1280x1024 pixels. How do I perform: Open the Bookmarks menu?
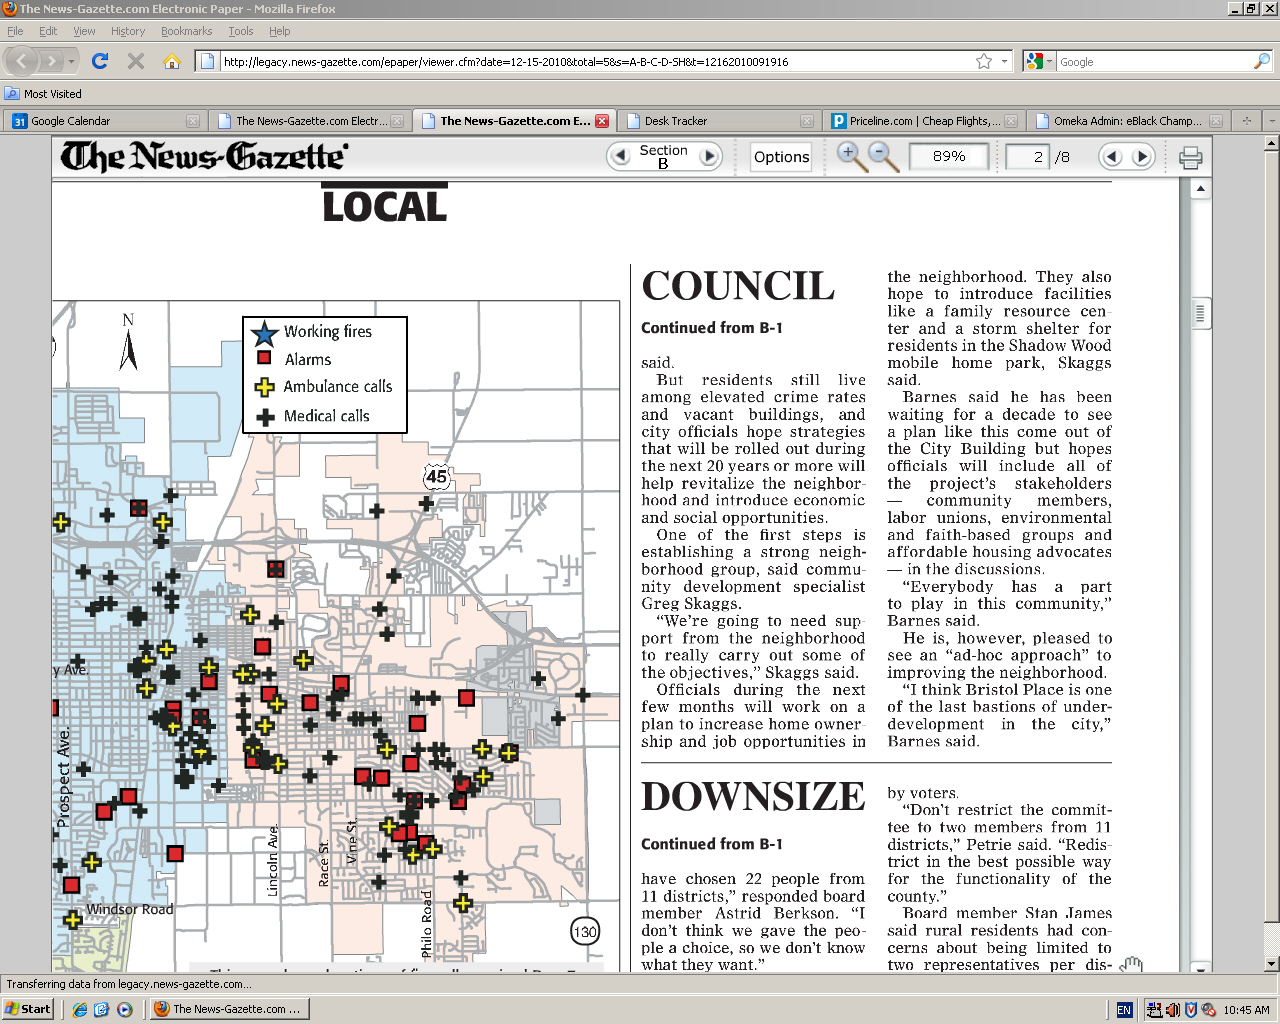point(186,31)
